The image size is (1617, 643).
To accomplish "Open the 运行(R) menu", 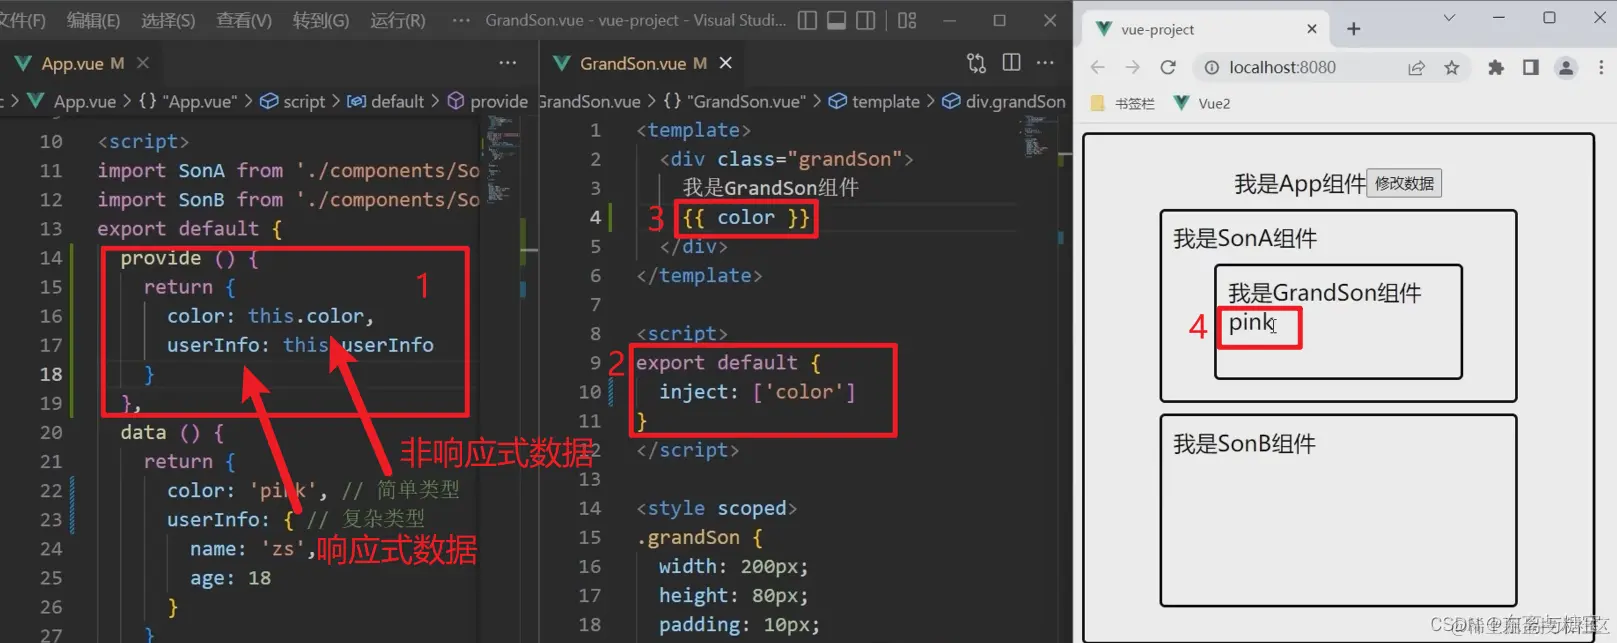I will click(x=398, y=20).
